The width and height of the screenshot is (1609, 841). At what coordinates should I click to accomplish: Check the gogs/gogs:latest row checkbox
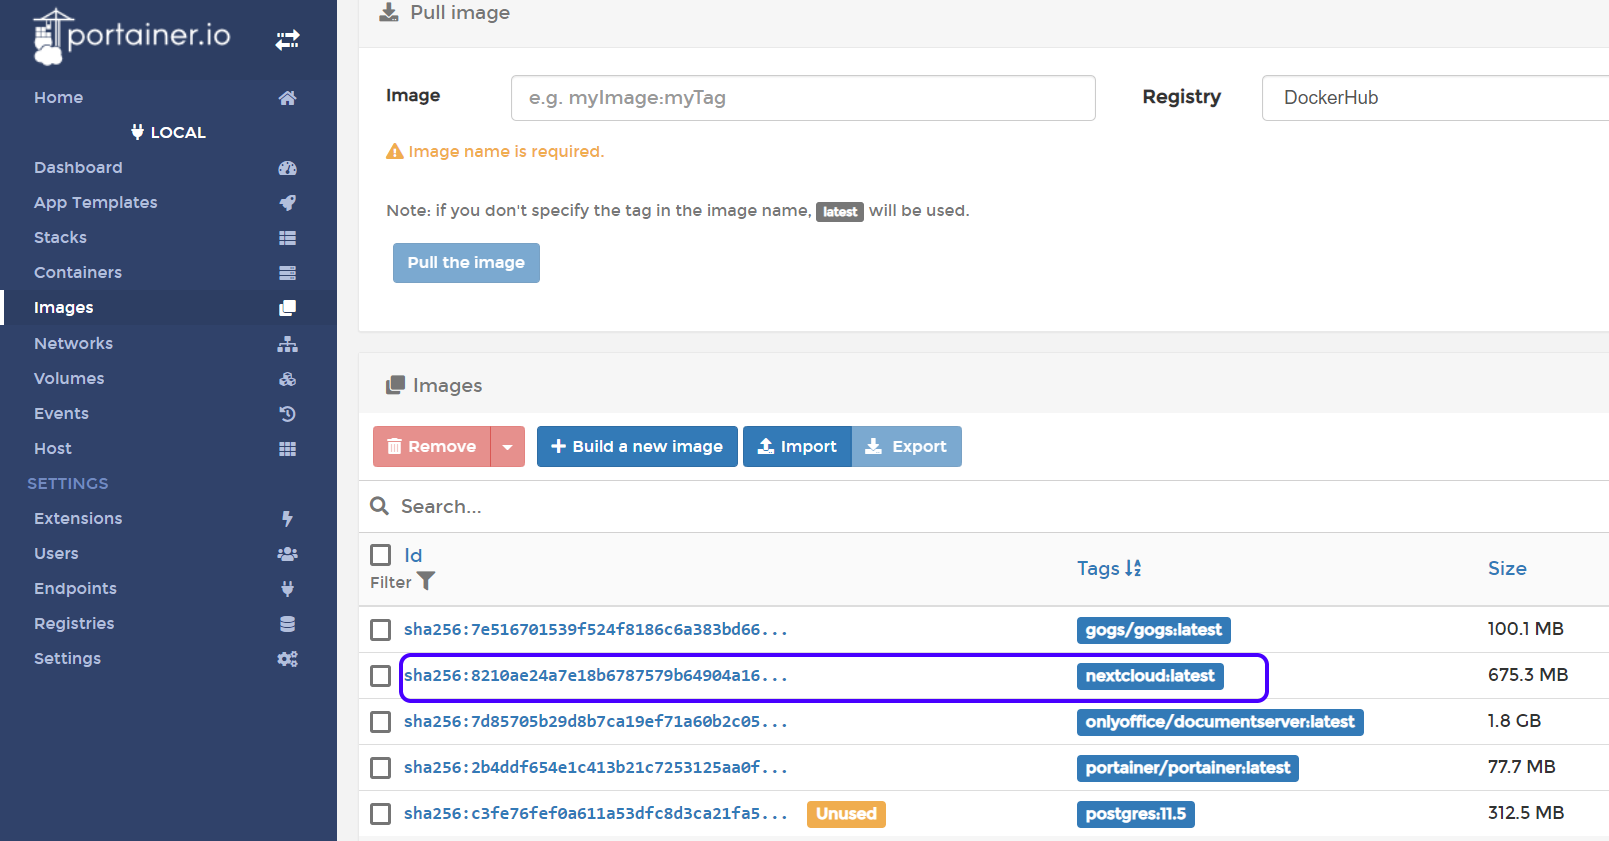[381, 630]
